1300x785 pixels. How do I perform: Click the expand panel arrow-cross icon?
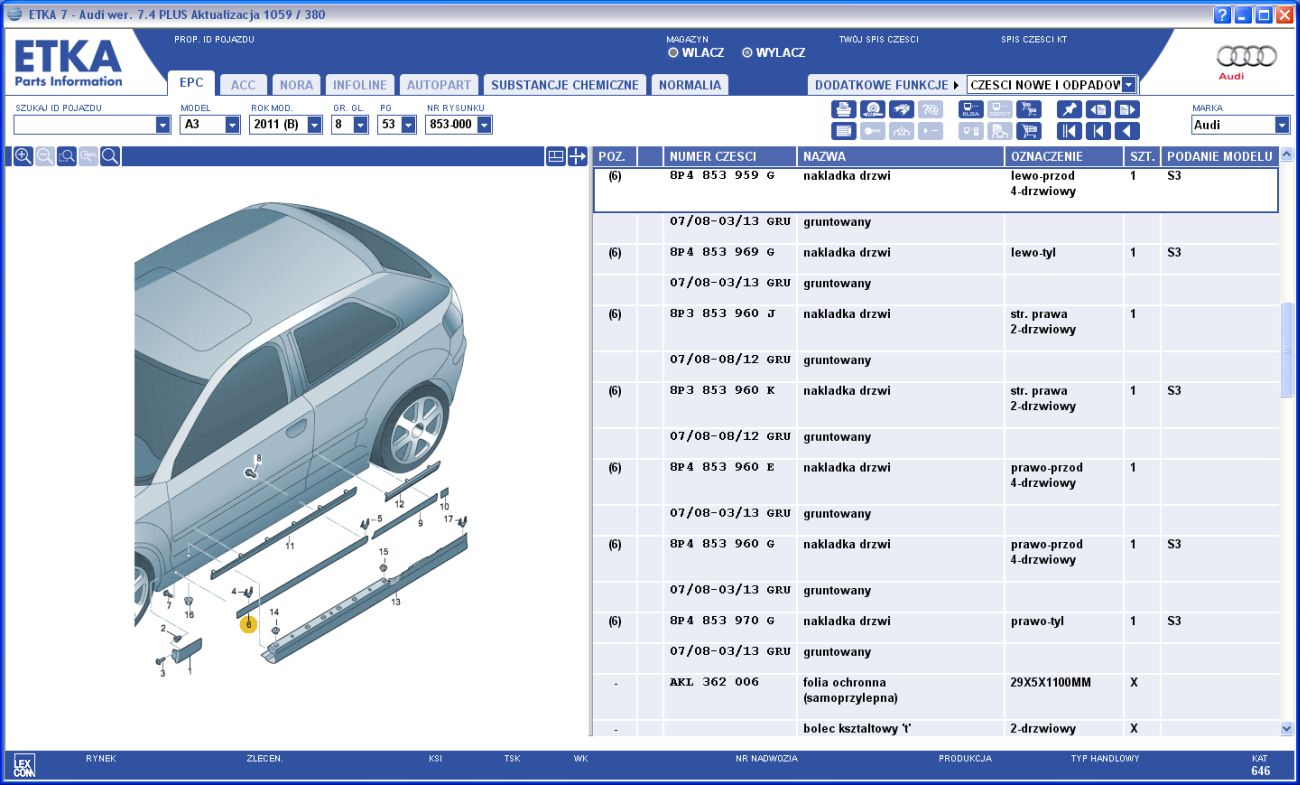click(x=577, y=156)
